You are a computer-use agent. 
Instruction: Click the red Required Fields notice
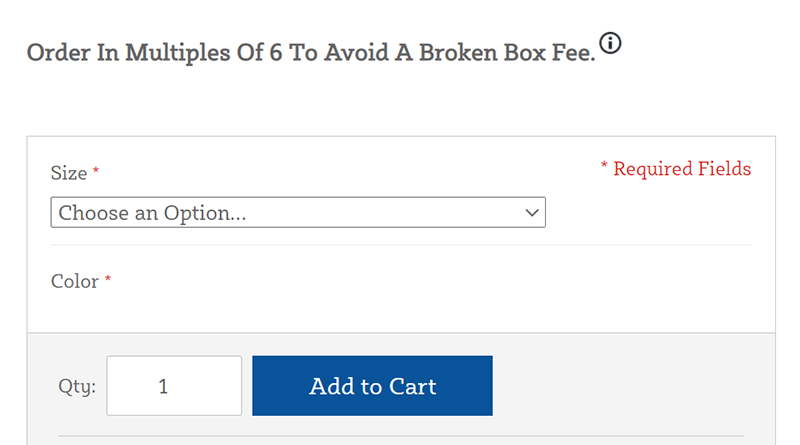[676, 168]
